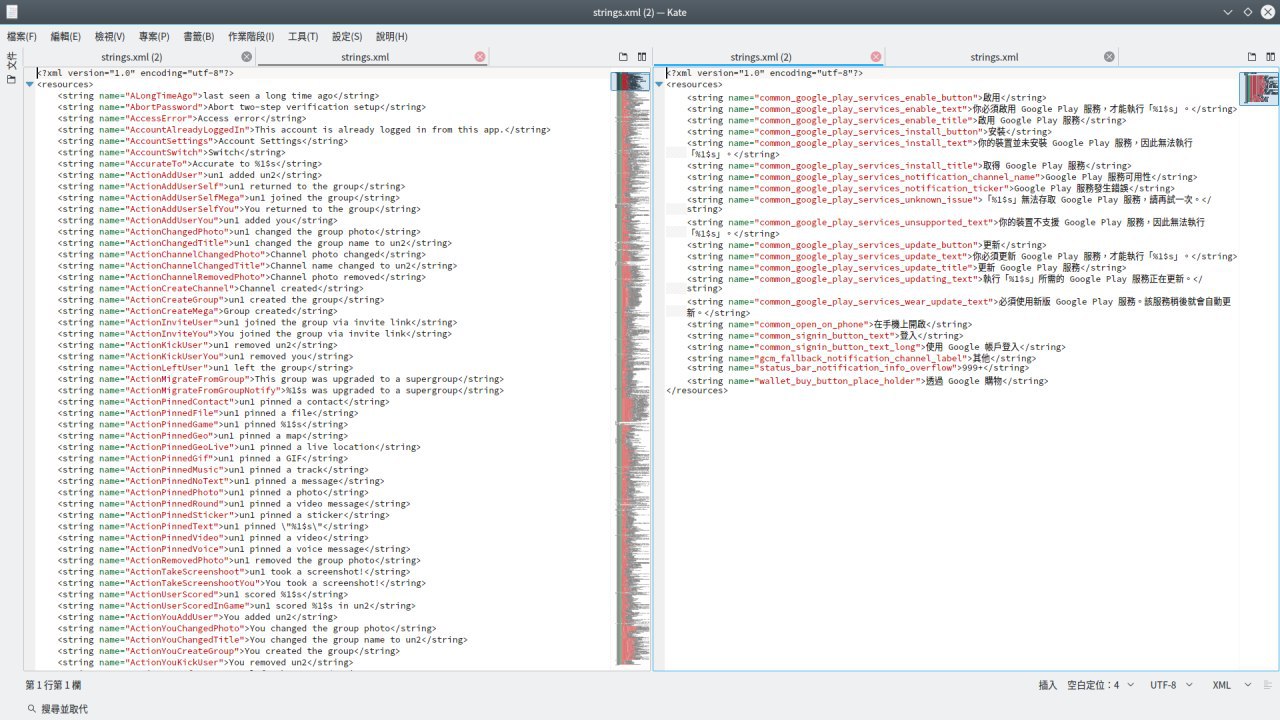Image resolution: width=1280 pixels, height=720 pixels.
Task: Switch to strings.xml tab in right pane
Action: pyautogui.click(x=994, y=57)
